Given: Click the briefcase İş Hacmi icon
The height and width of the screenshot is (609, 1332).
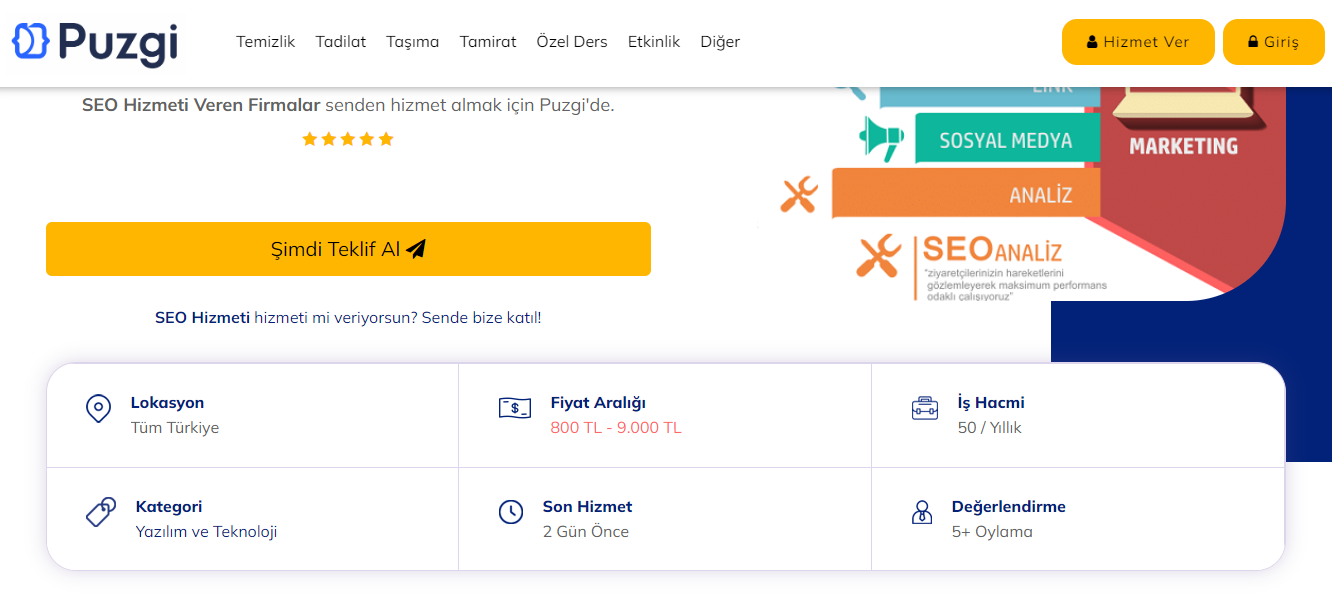Looking at the screenshot, I should click(925, 408).
